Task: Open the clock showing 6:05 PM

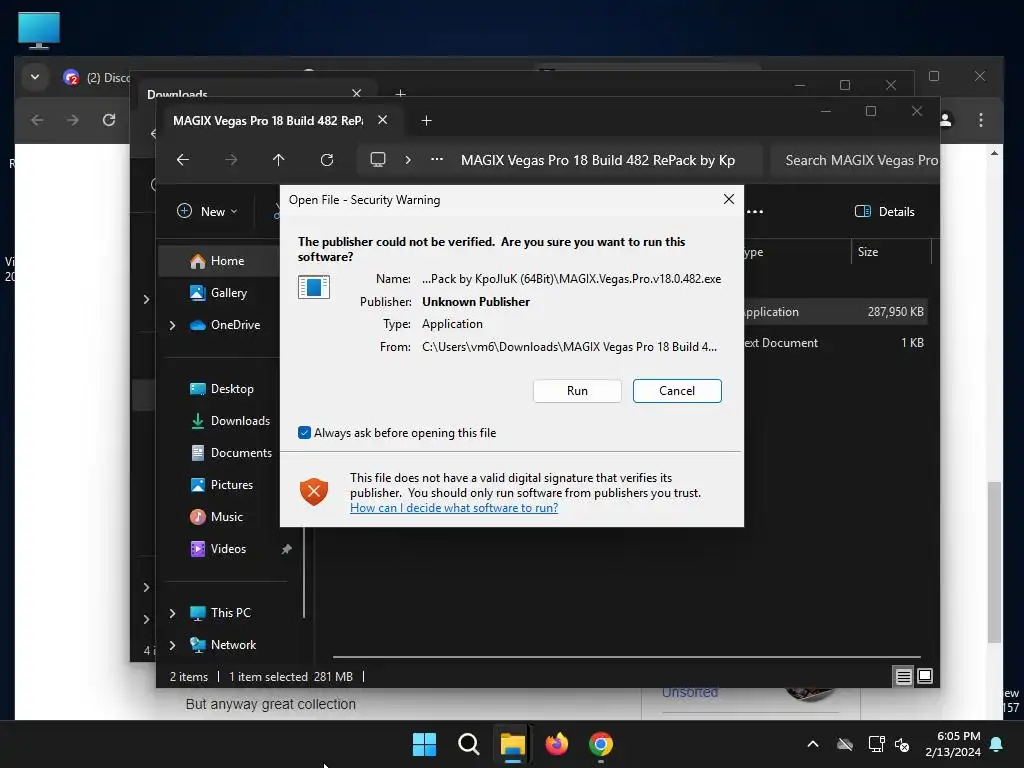Action: (953, 744)
